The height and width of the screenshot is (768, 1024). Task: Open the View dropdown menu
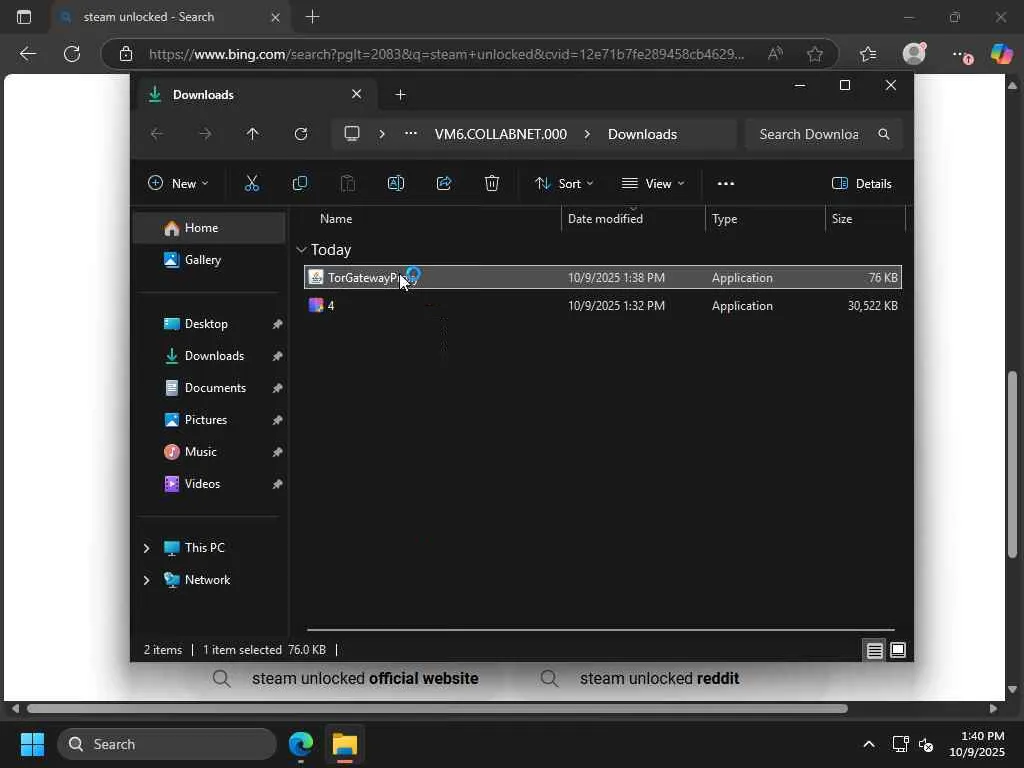click(x=652, y=184)
